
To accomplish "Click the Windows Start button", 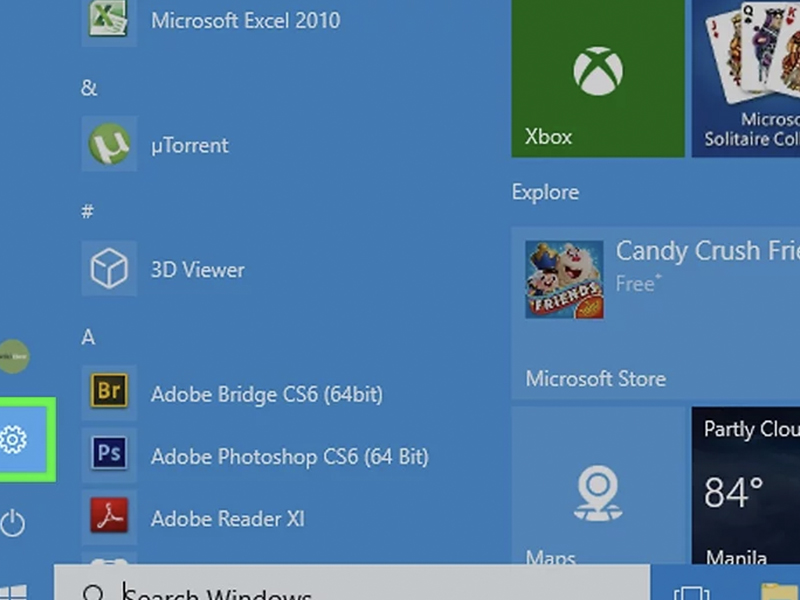I will pos(13,590).
